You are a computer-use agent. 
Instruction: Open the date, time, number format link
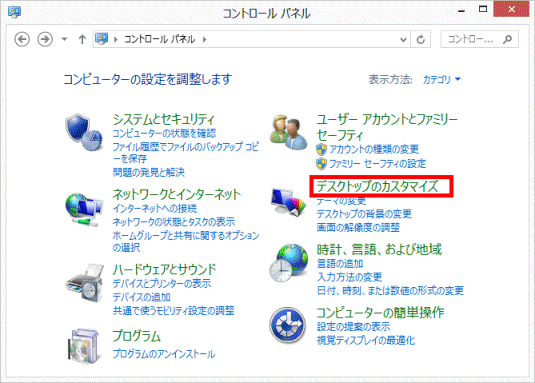(x=390, y=291)
